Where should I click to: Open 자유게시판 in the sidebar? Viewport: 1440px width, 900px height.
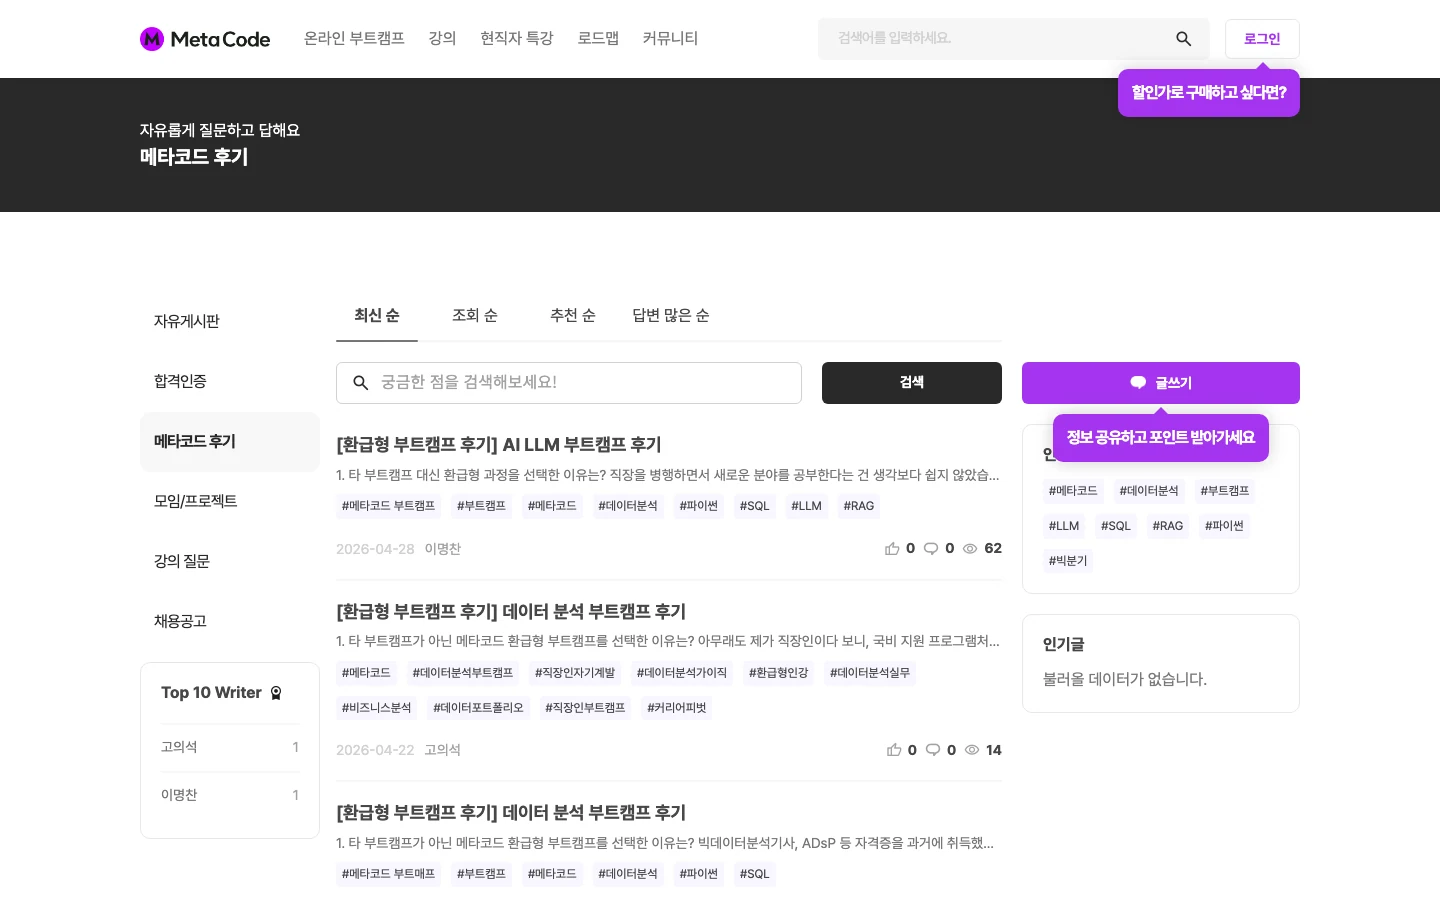[230, 322]
